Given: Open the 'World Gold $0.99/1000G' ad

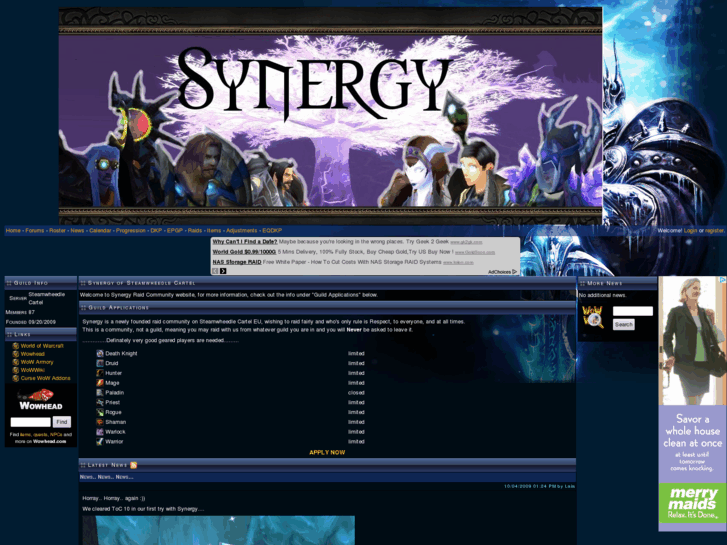Looking at the screenshot, I should (244, 252).
